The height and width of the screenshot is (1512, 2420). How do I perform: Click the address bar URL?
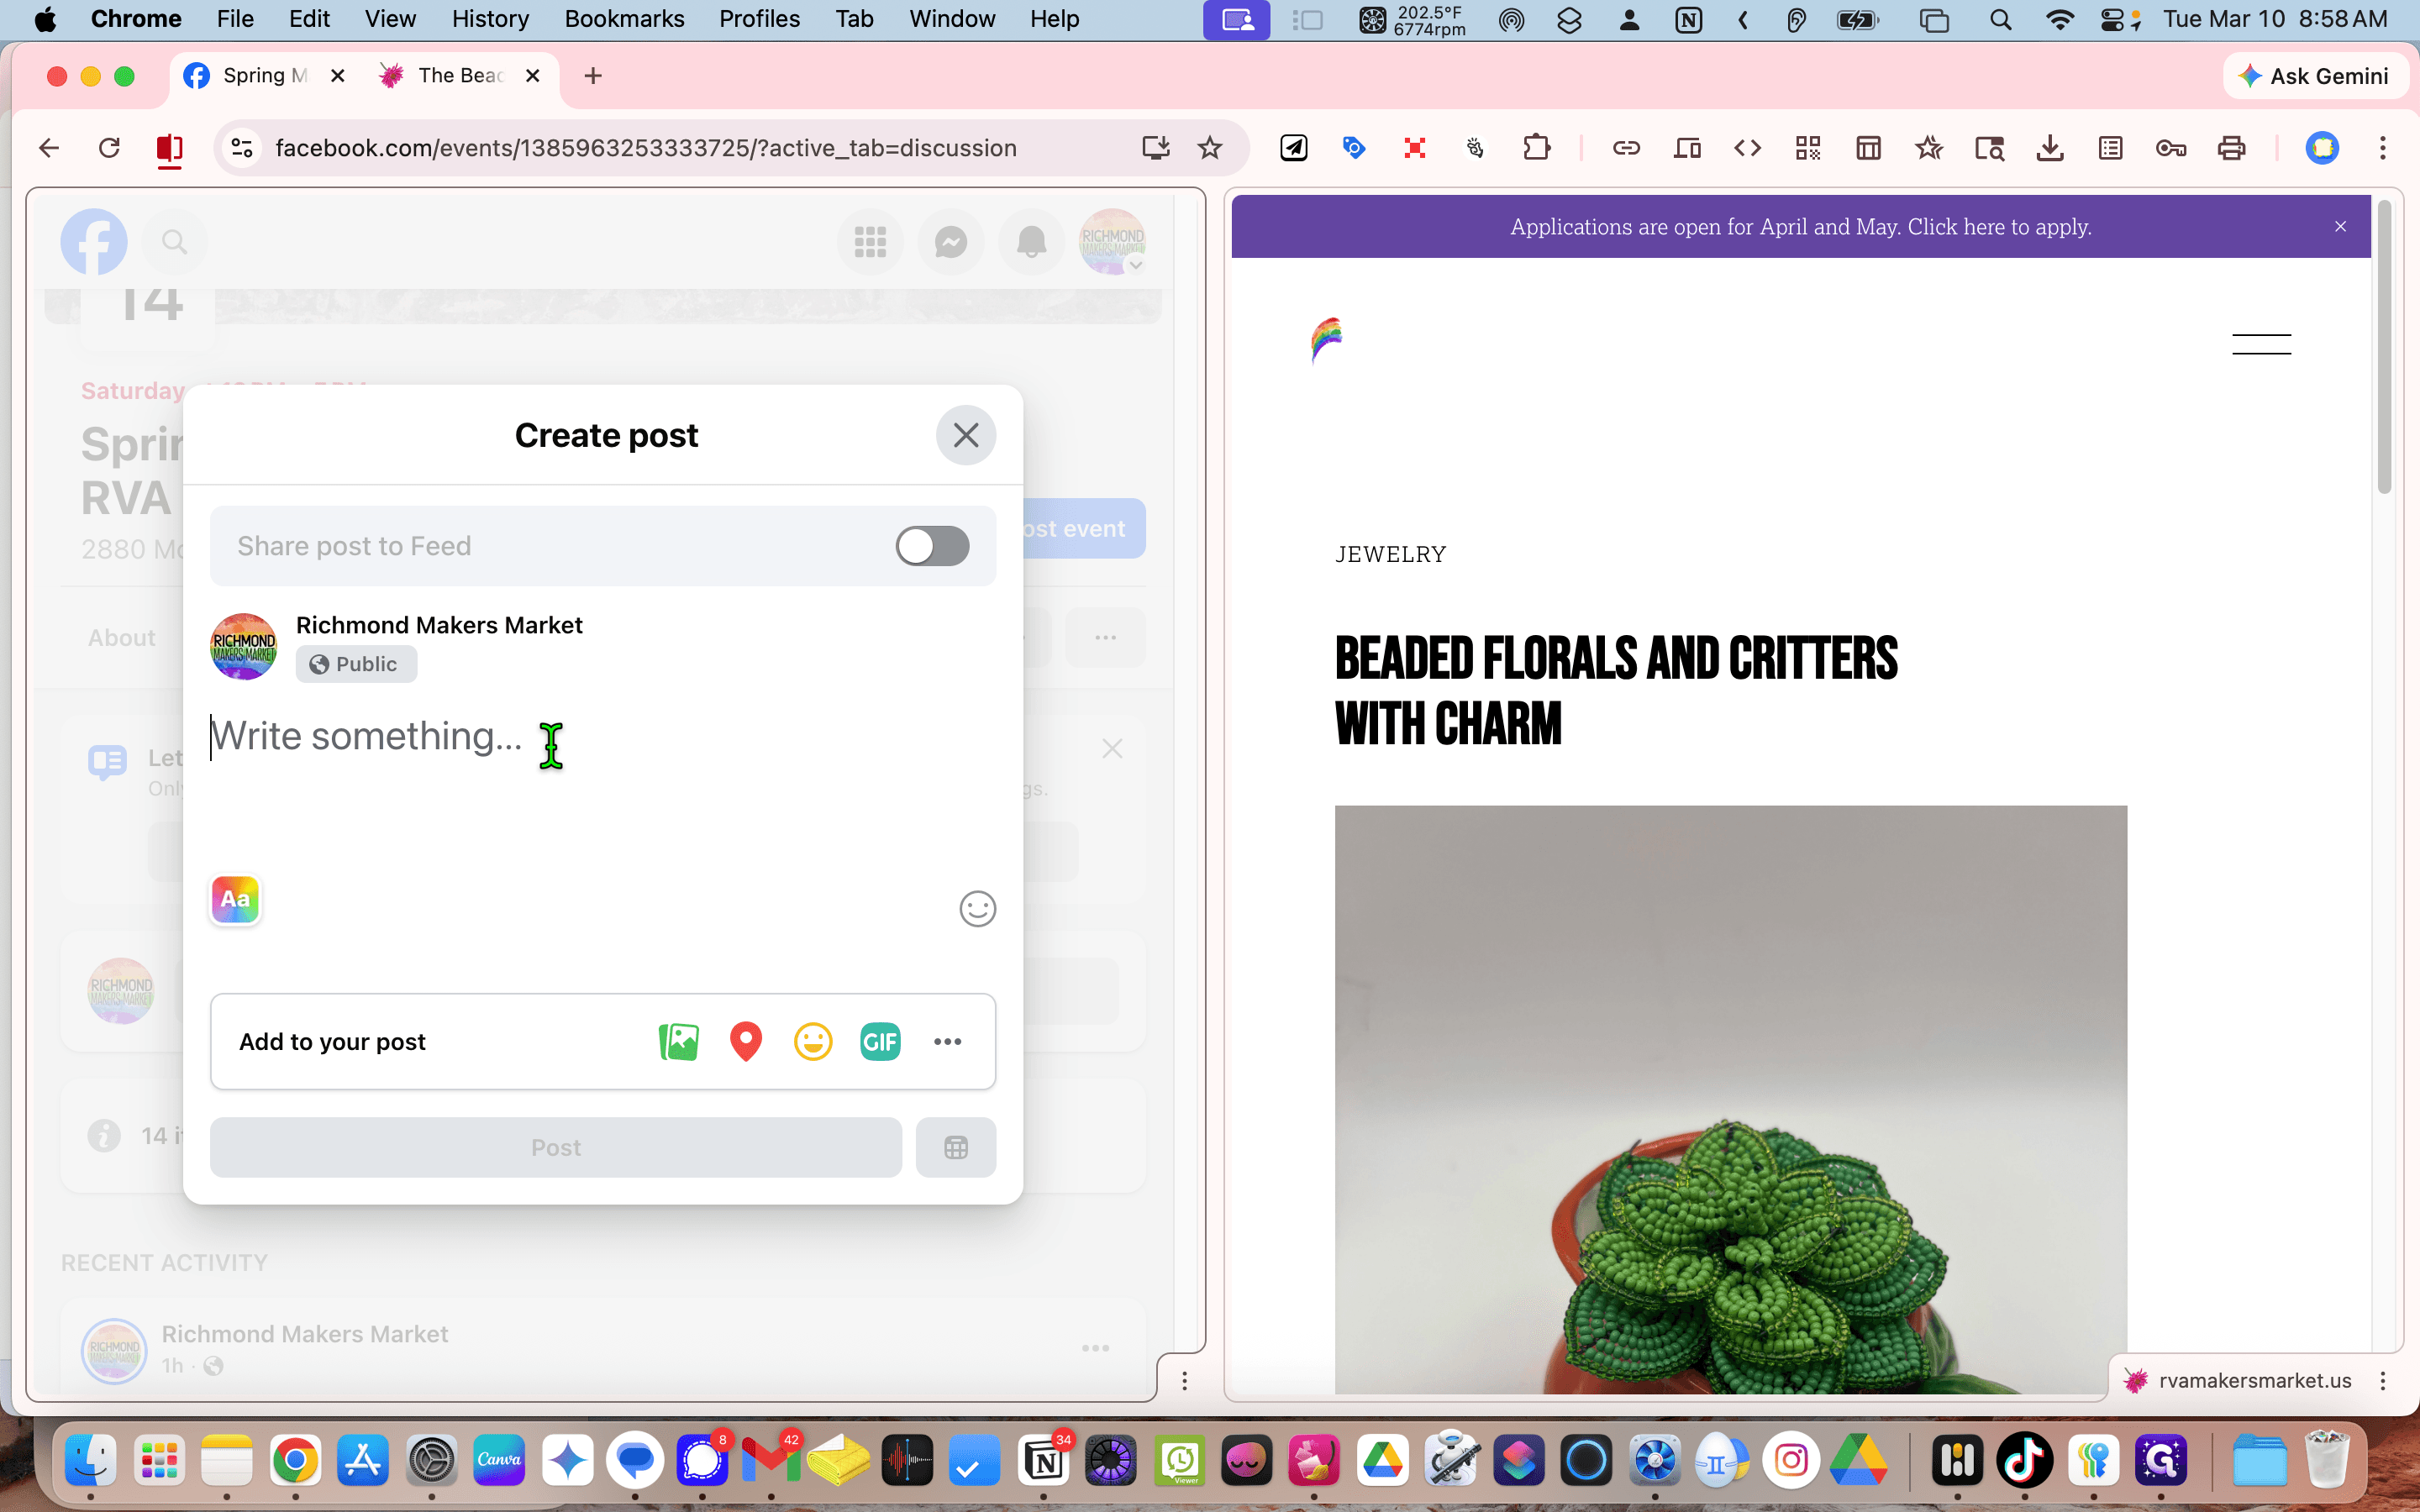[646, 148]
